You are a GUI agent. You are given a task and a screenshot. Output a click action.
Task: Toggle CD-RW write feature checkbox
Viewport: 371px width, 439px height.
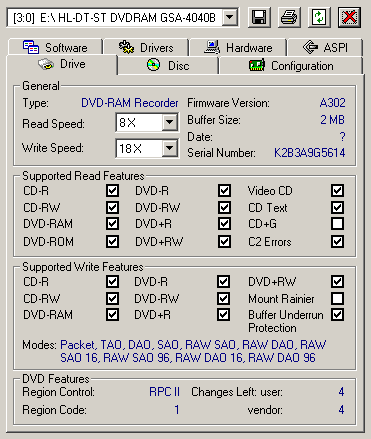coord(112,298)
